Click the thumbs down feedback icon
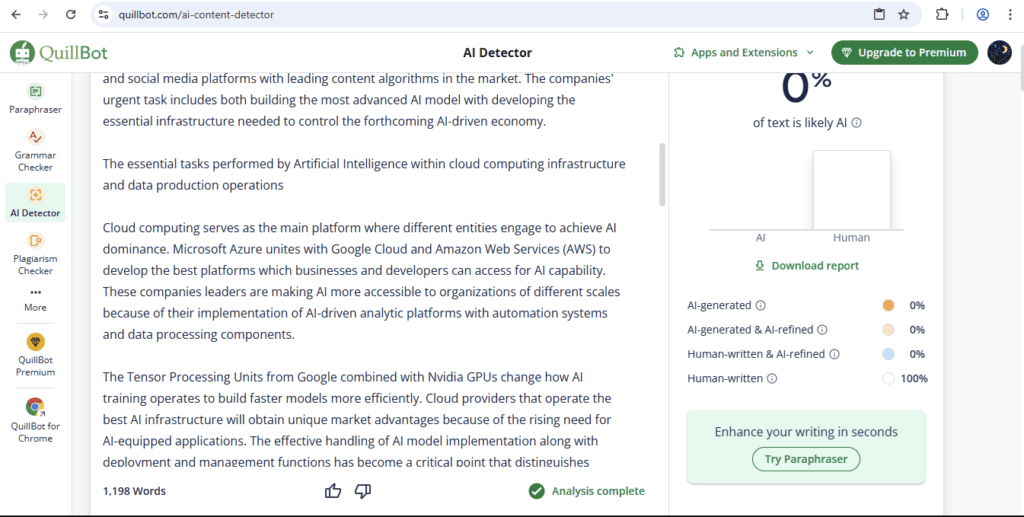1024x517 pixels. [363, 491]
